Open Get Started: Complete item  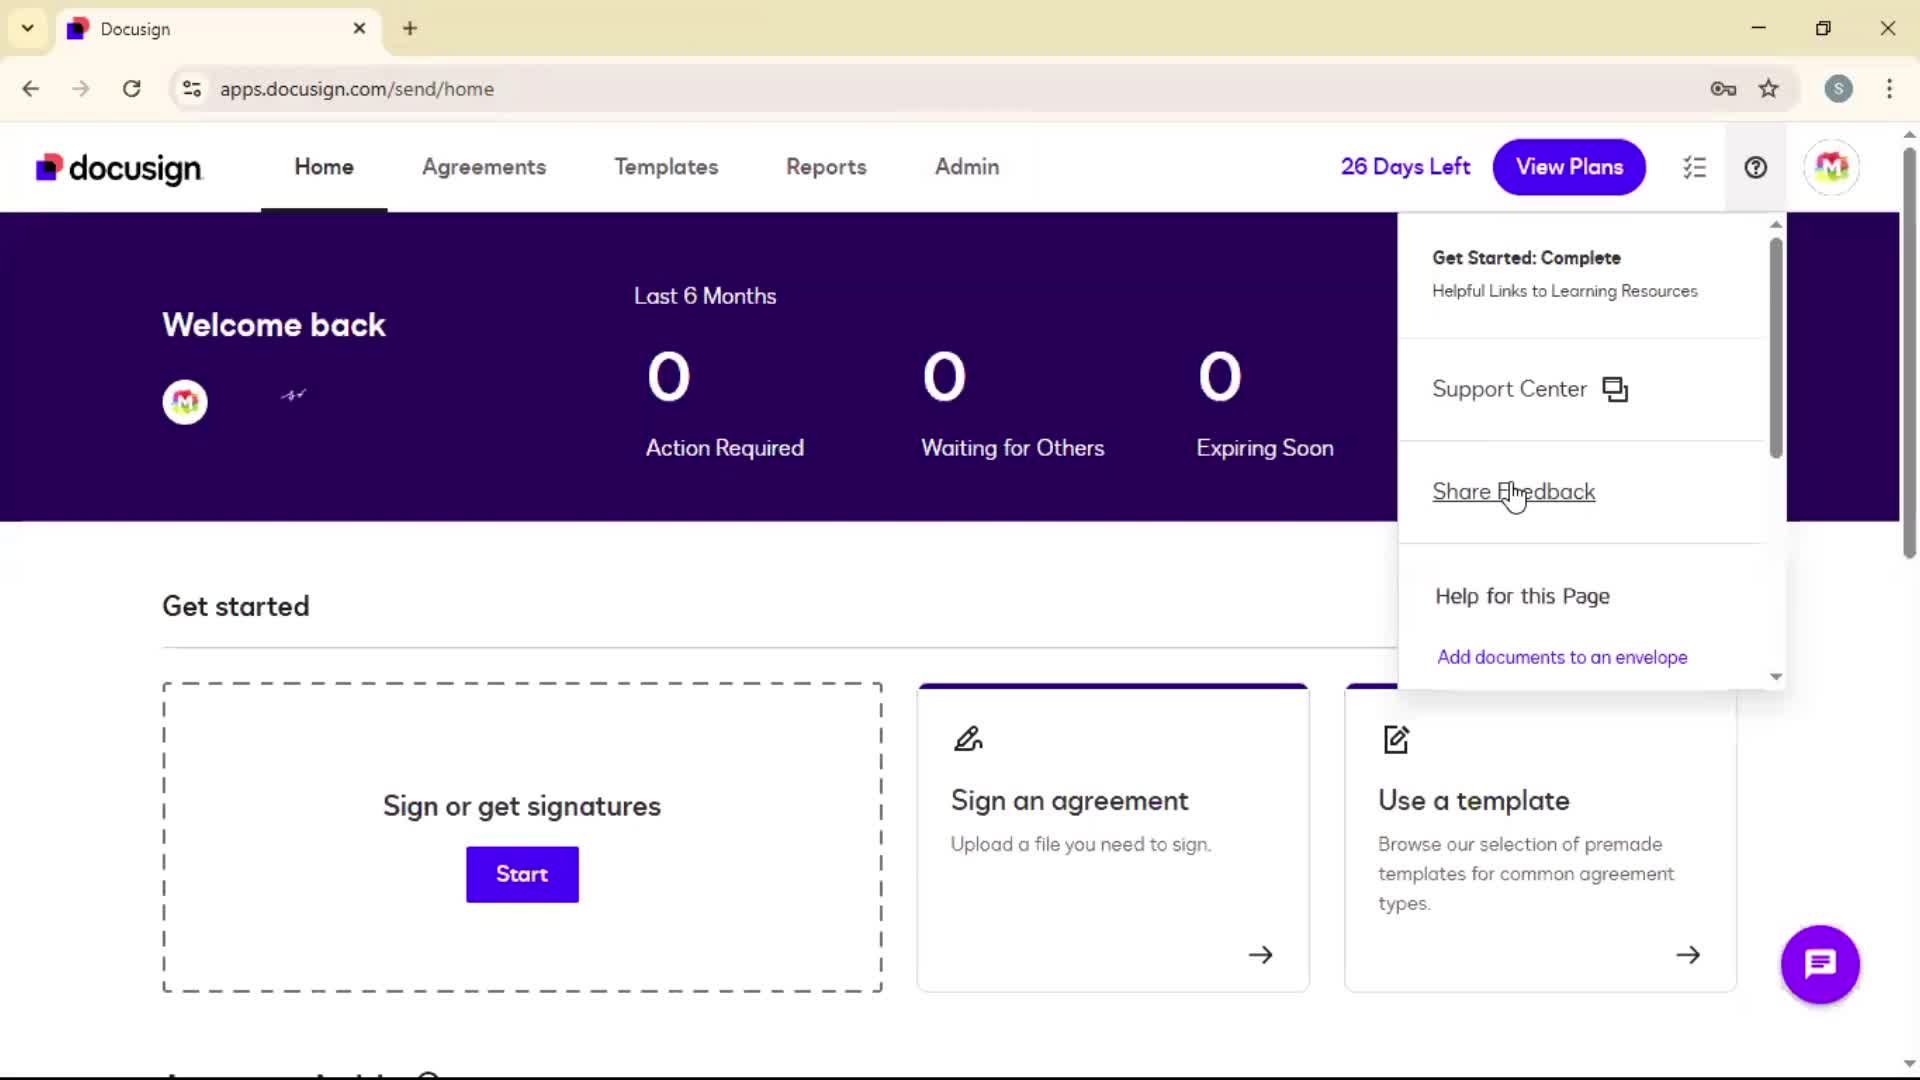1526,258
